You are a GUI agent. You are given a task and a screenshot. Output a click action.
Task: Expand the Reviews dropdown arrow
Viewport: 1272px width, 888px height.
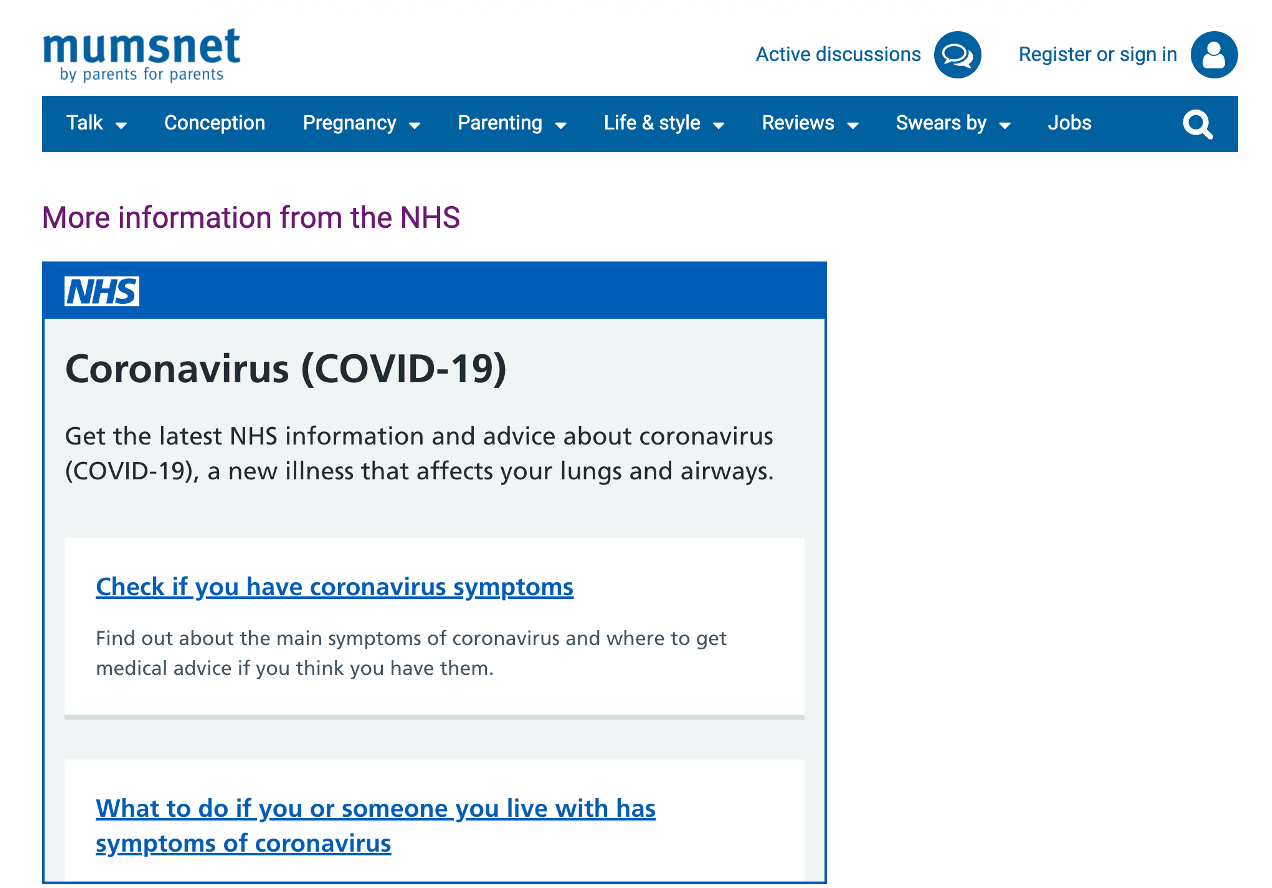pos(853,126)
